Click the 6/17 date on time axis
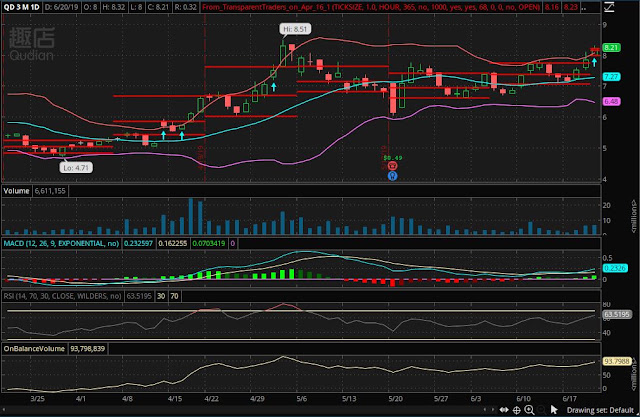640x417 pixels. click(x=569, y=398)
